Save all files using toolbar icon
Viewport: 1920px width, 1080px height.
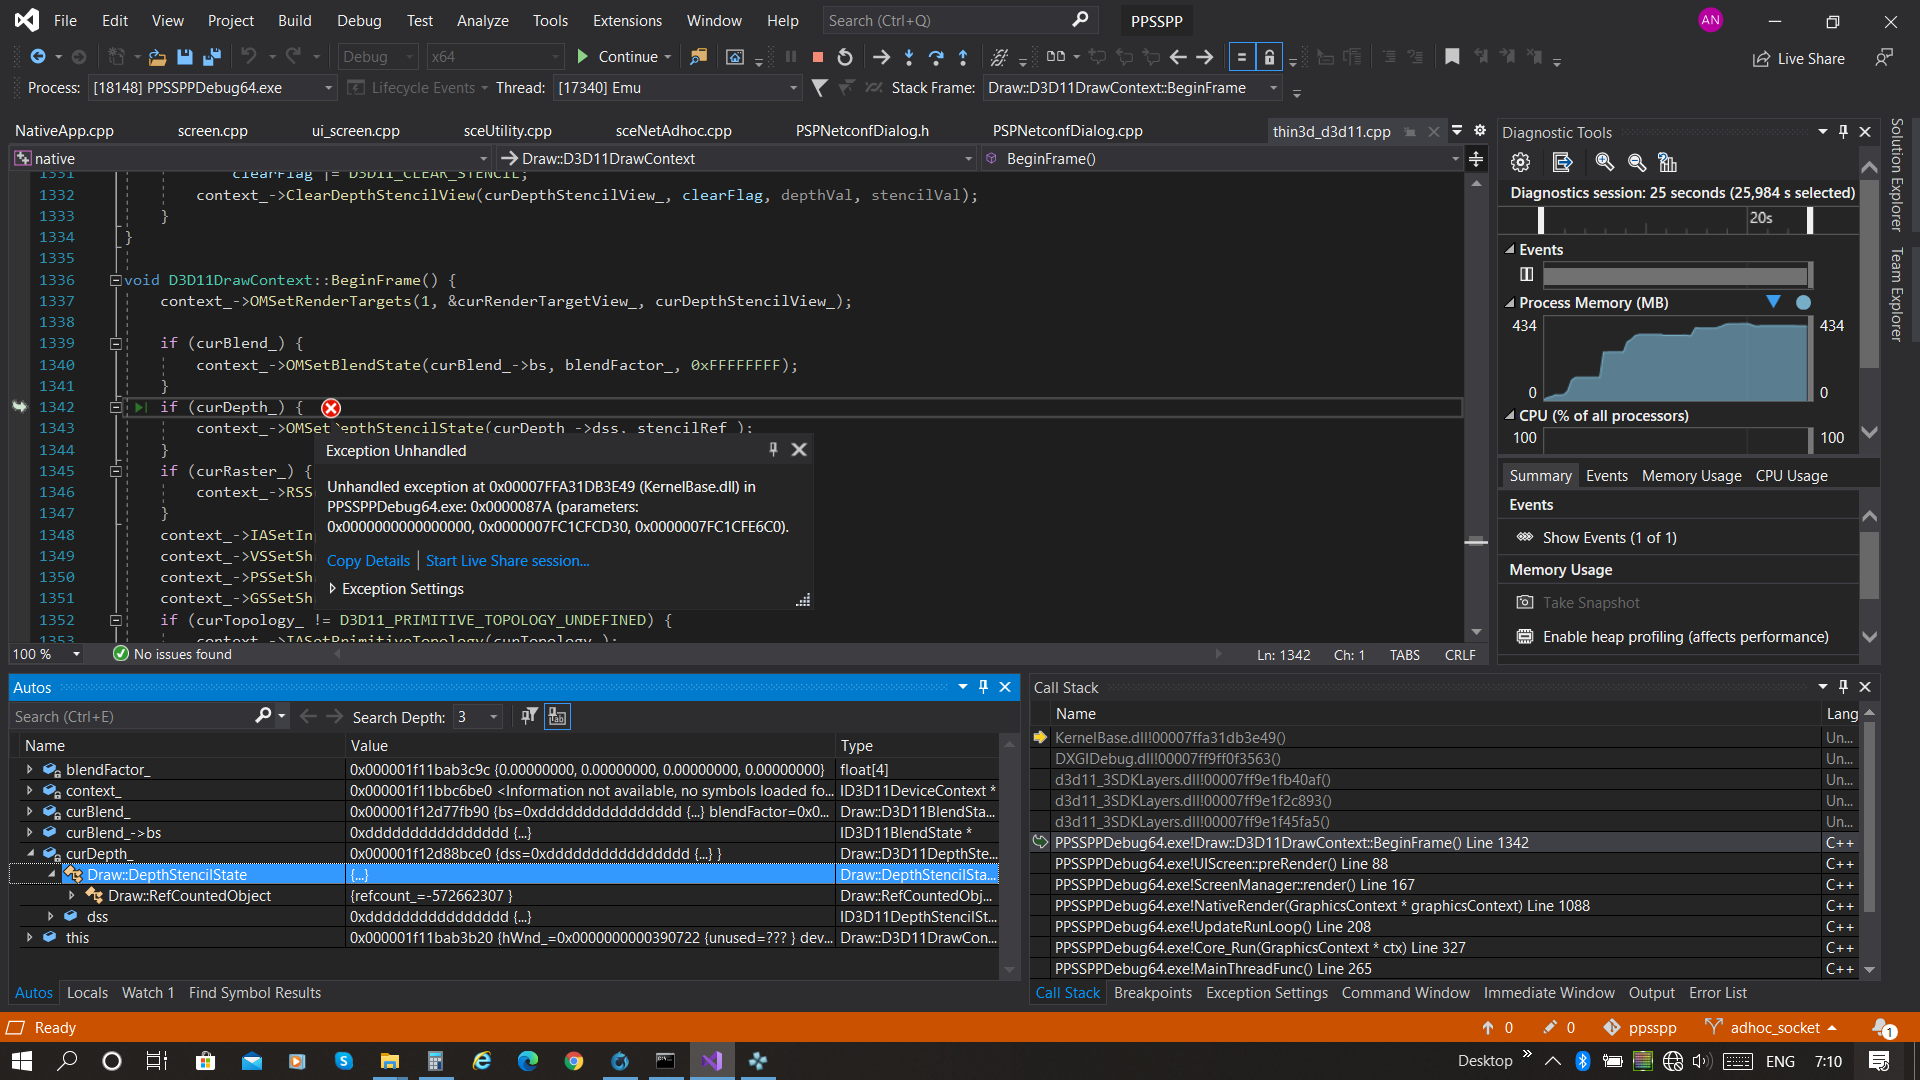(211, 57)
